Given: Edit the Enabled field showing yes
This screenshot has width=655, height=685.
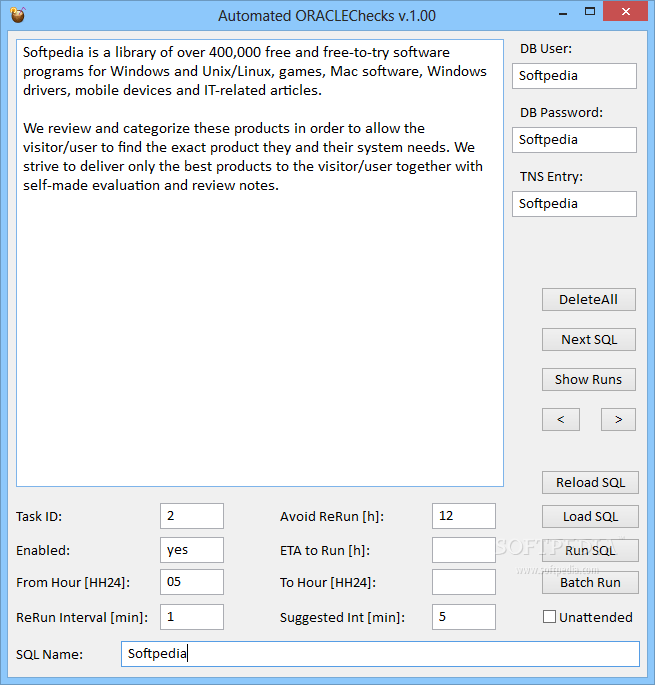Looking at the screenshot, I should [192, 550].
